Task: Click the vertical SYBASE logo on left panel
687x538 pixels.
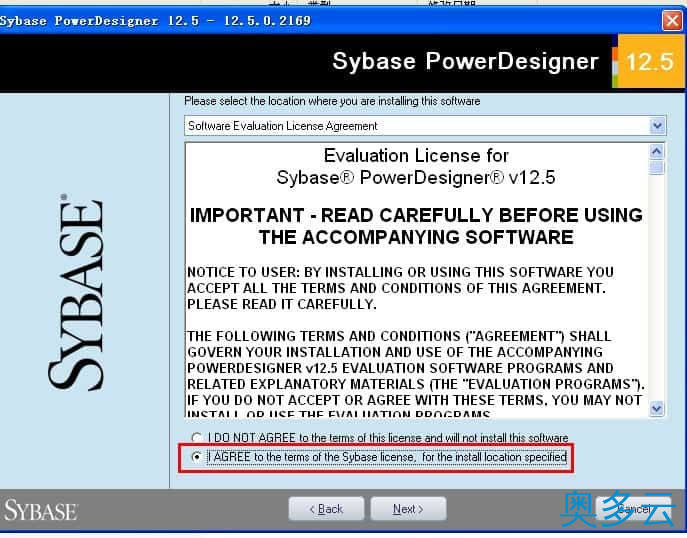Action: pyautogui.click(x=76, y=292)
